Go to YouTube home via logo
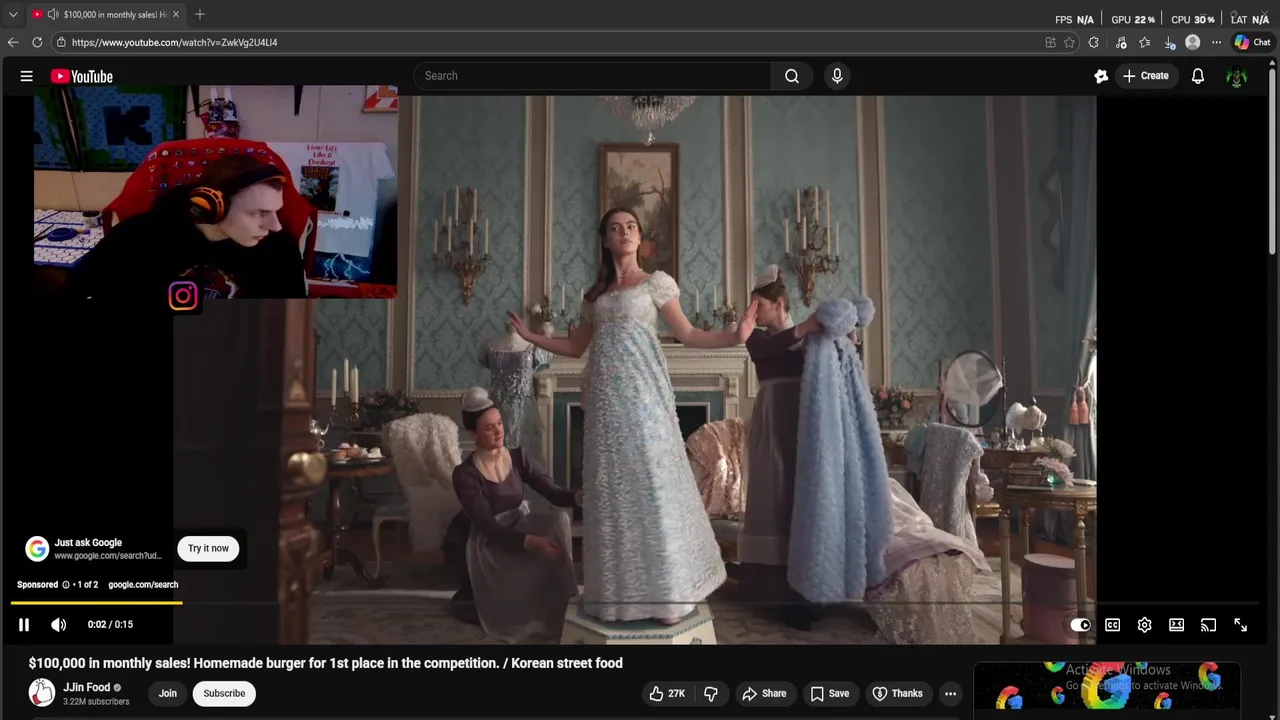This screenshot has height=720, width=1280. pyautogui.click(x=81, y=76)
